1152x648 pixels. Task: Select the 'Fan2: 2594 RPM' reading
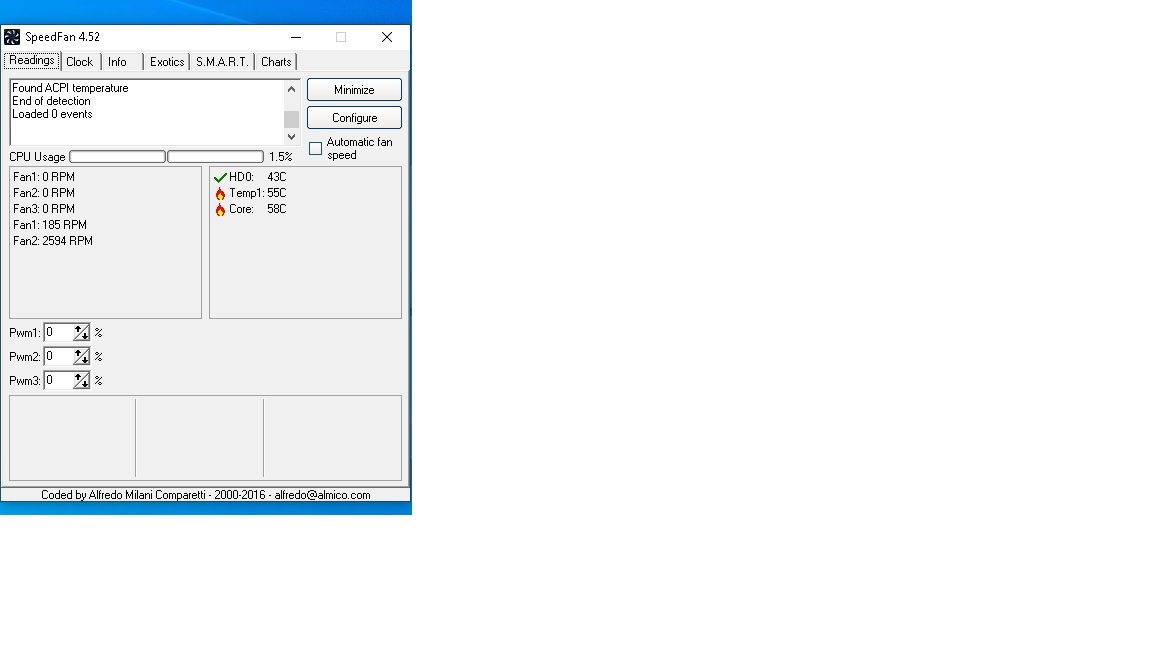pos(53,241)
